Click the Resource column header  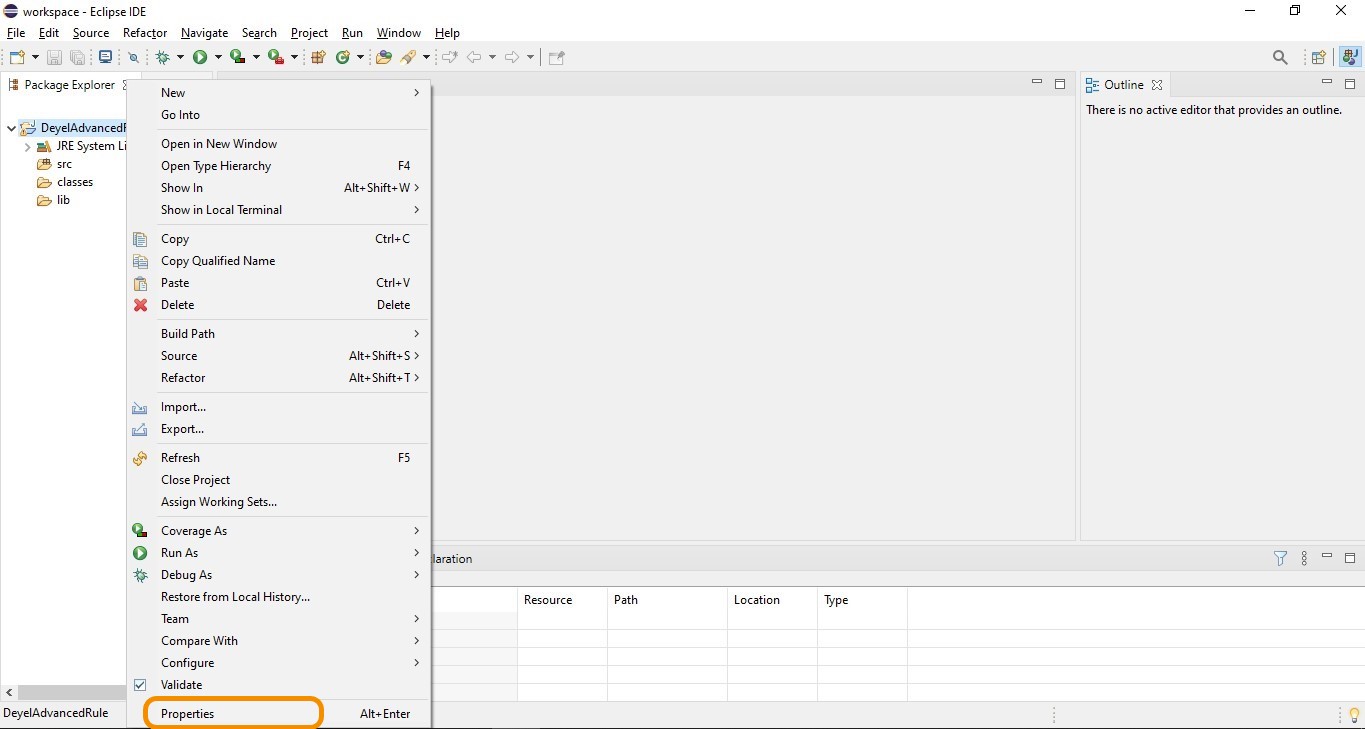(x=562, y=600)
